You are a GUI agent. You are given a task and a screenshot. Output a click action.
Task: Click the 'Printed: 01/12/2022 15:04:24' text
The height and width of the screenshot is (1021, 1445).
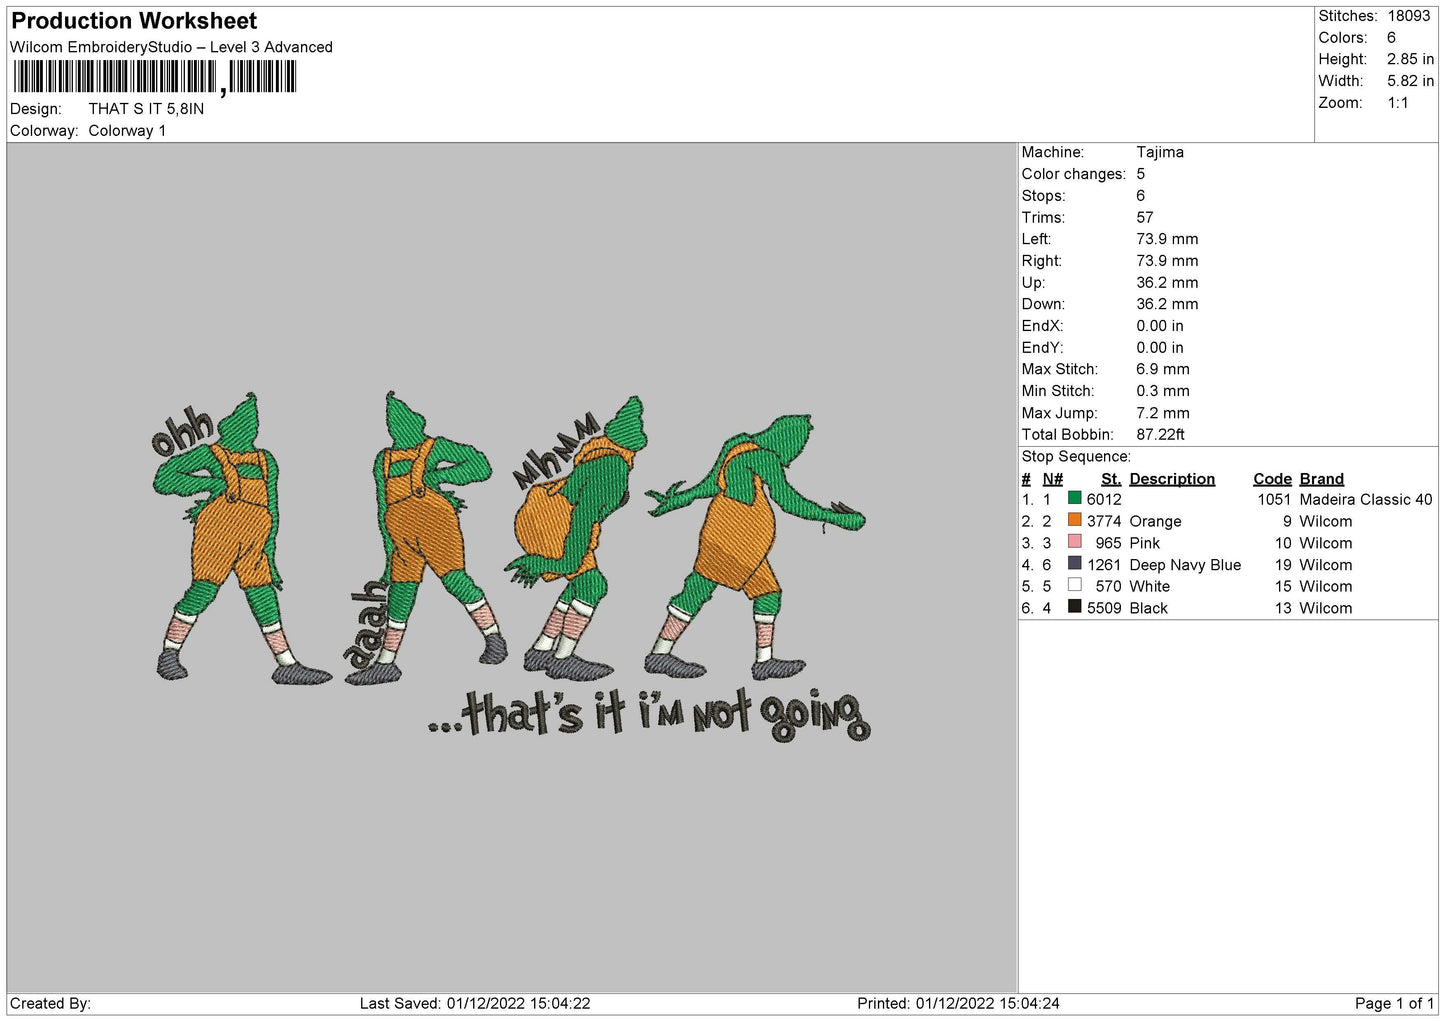coord(958,1003)
